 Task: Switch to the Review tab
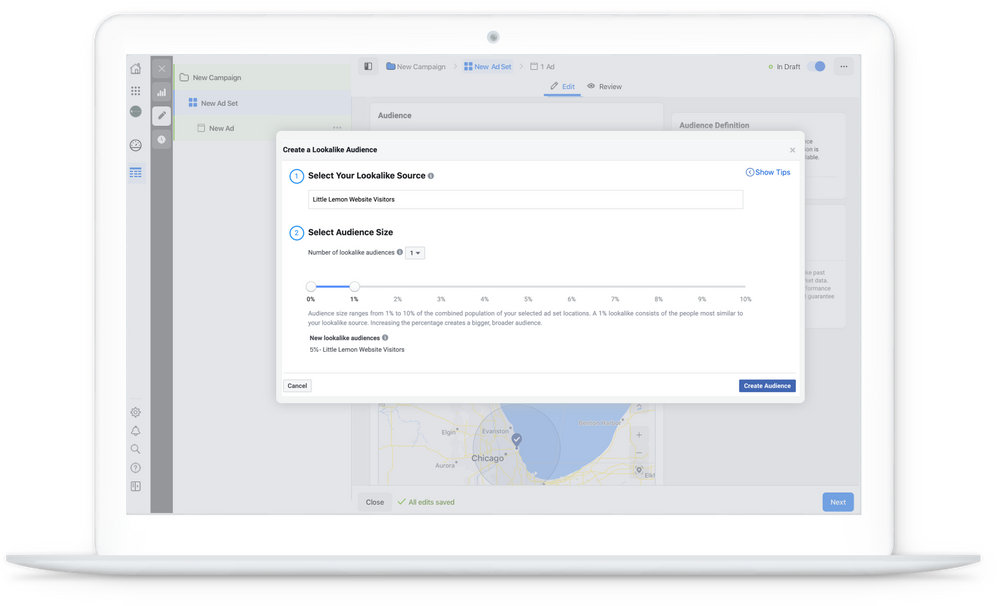click(604, 86)
